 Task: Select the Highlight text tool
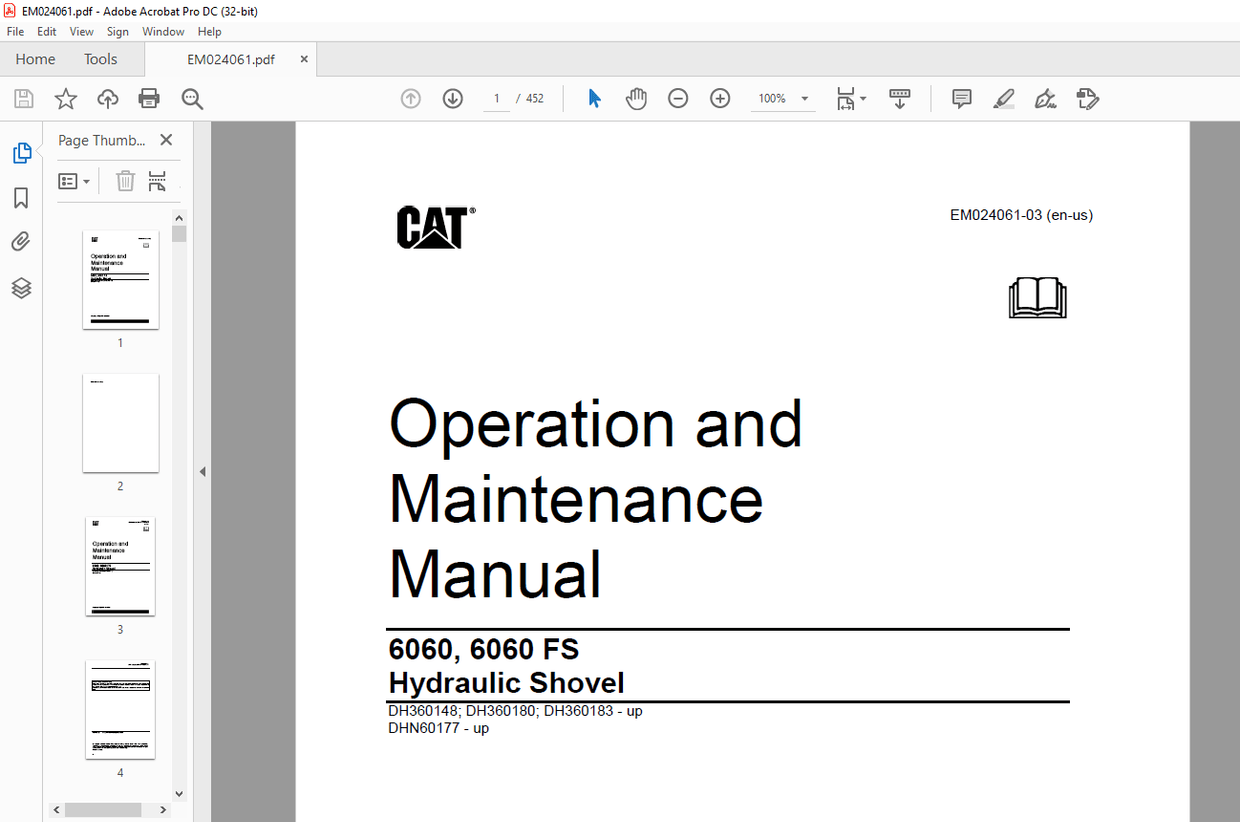[1003, 98]
